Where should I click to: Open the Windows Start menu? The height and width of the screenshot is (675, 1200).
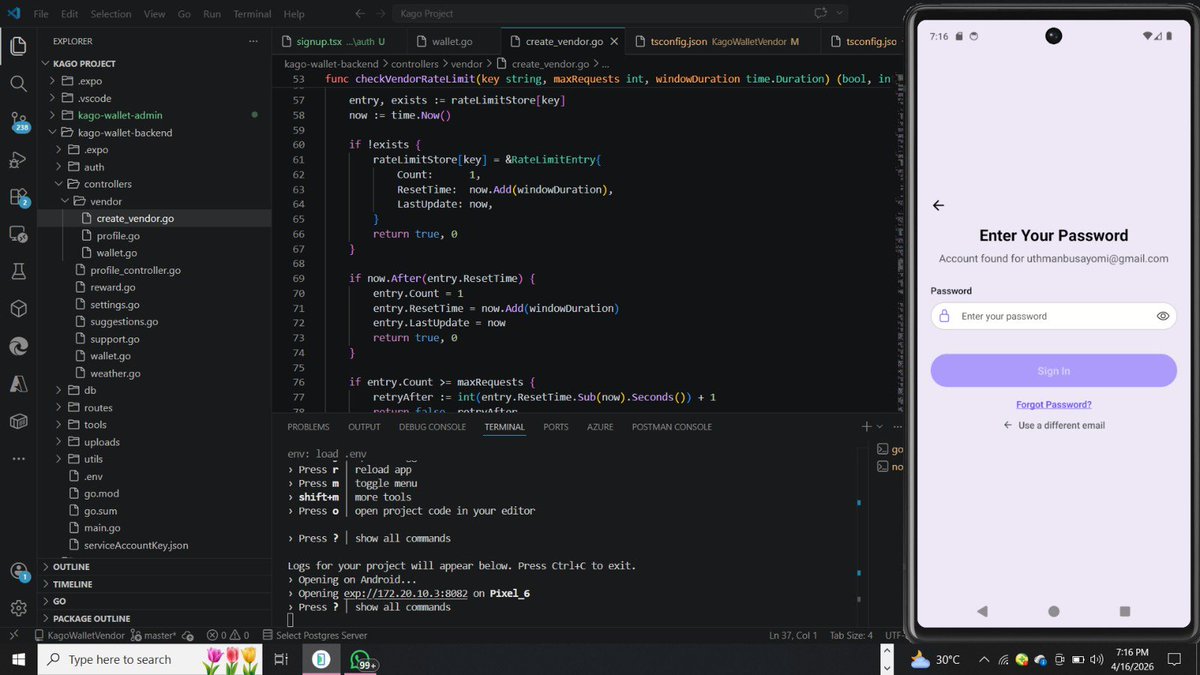pos(18,659)
